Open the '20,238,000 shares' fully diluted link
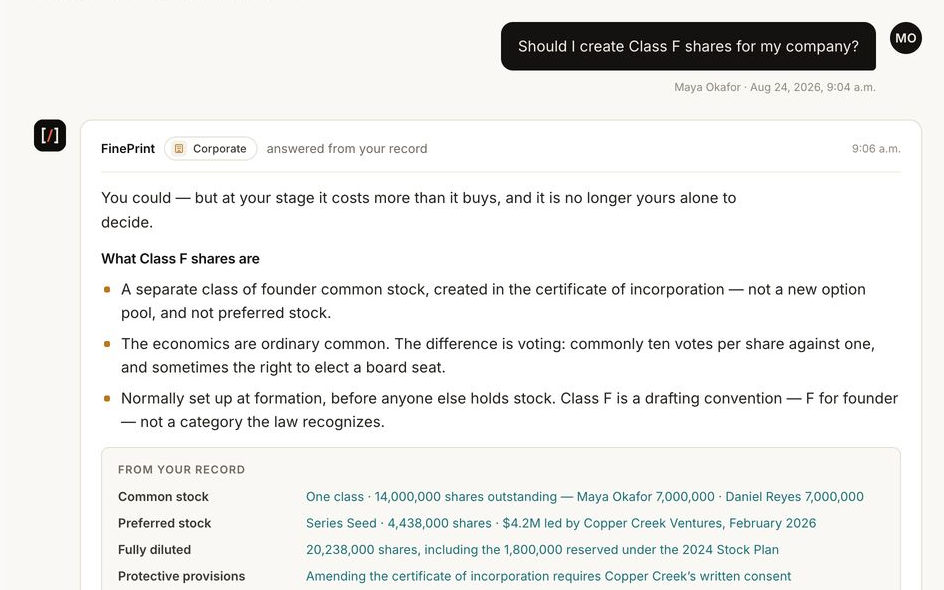The image size is (944, 590). click(542, 550)
